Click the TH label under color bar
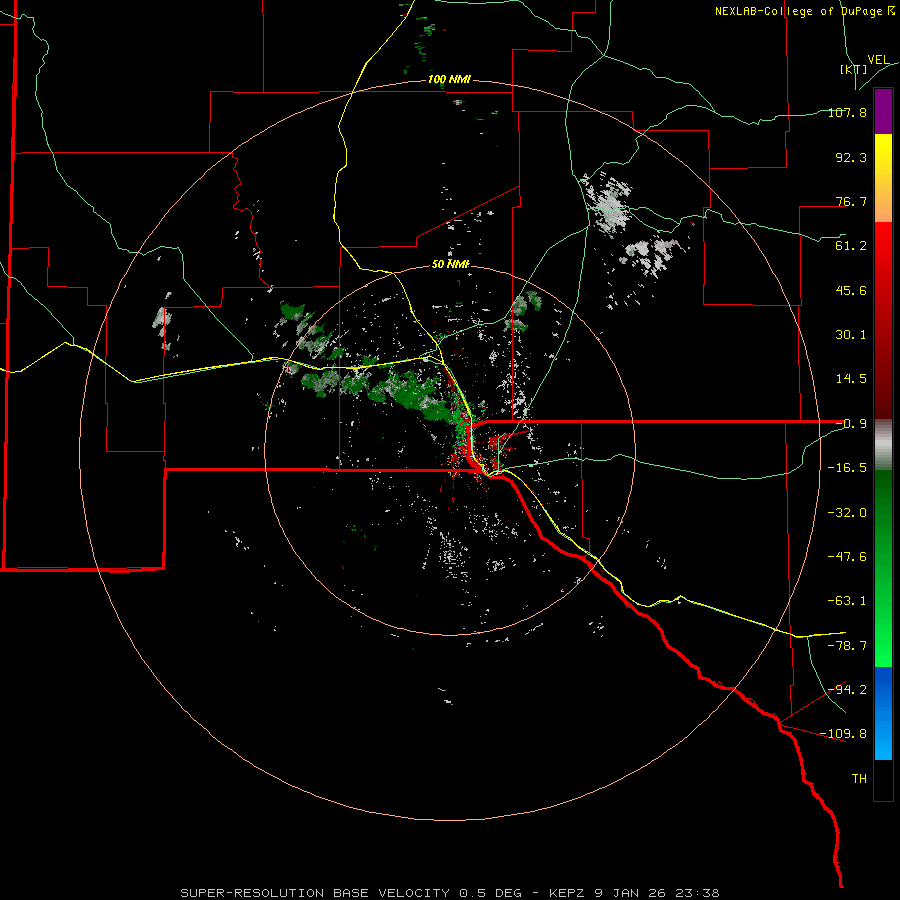Screen dimensions: 900x900 point(859,779)
